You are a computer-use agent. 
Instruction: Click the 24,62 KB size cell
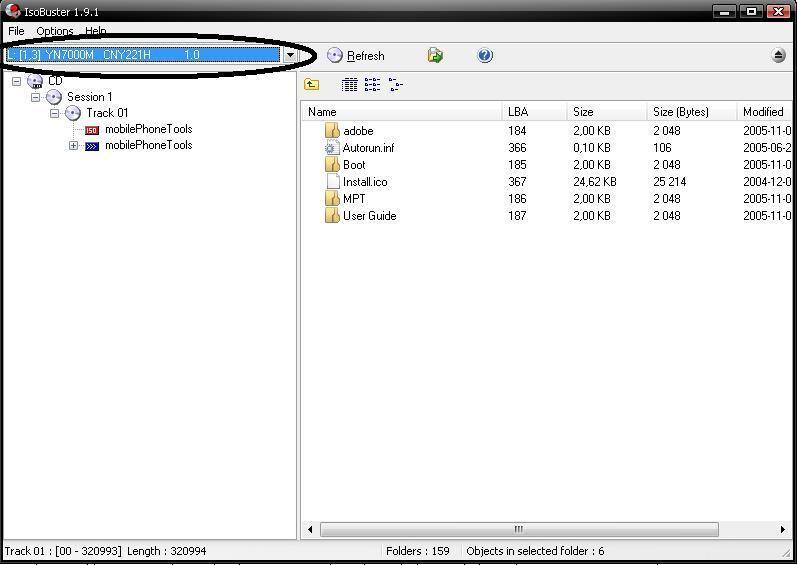point(595,182)
